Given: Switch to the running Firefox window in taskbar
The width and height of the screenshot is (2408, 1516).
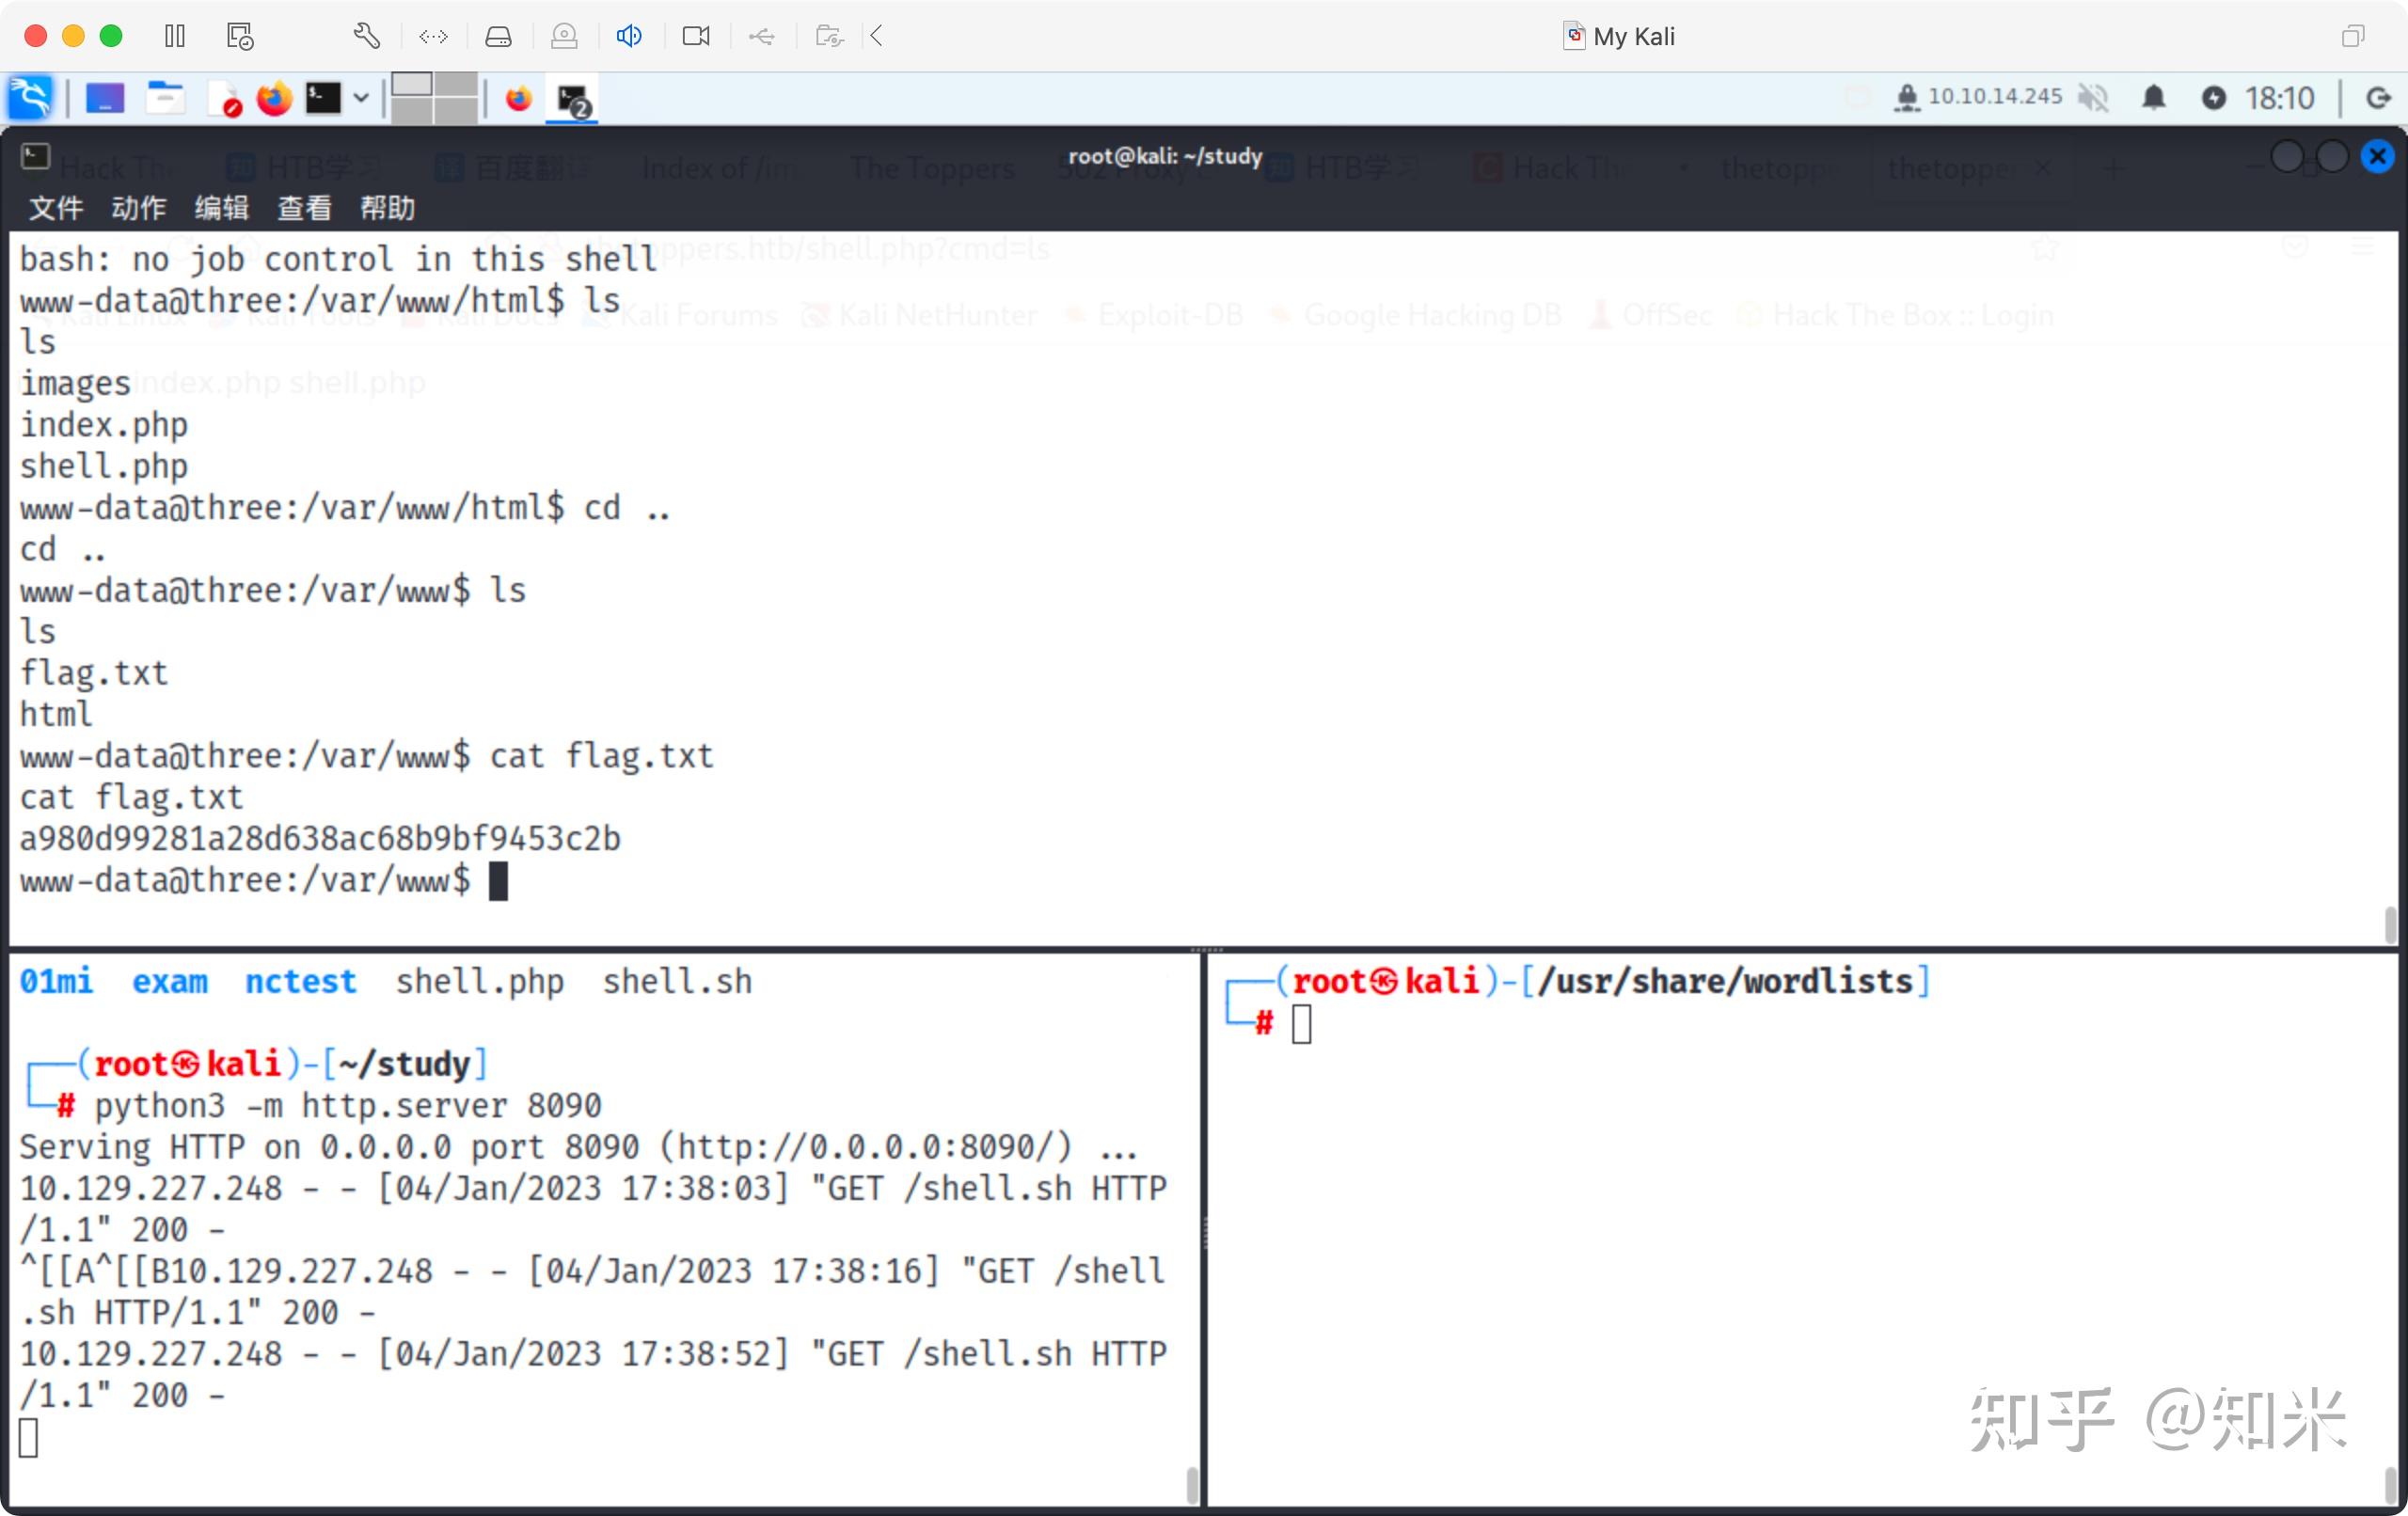Looking at the screenshot, I should tap(518, 99).
